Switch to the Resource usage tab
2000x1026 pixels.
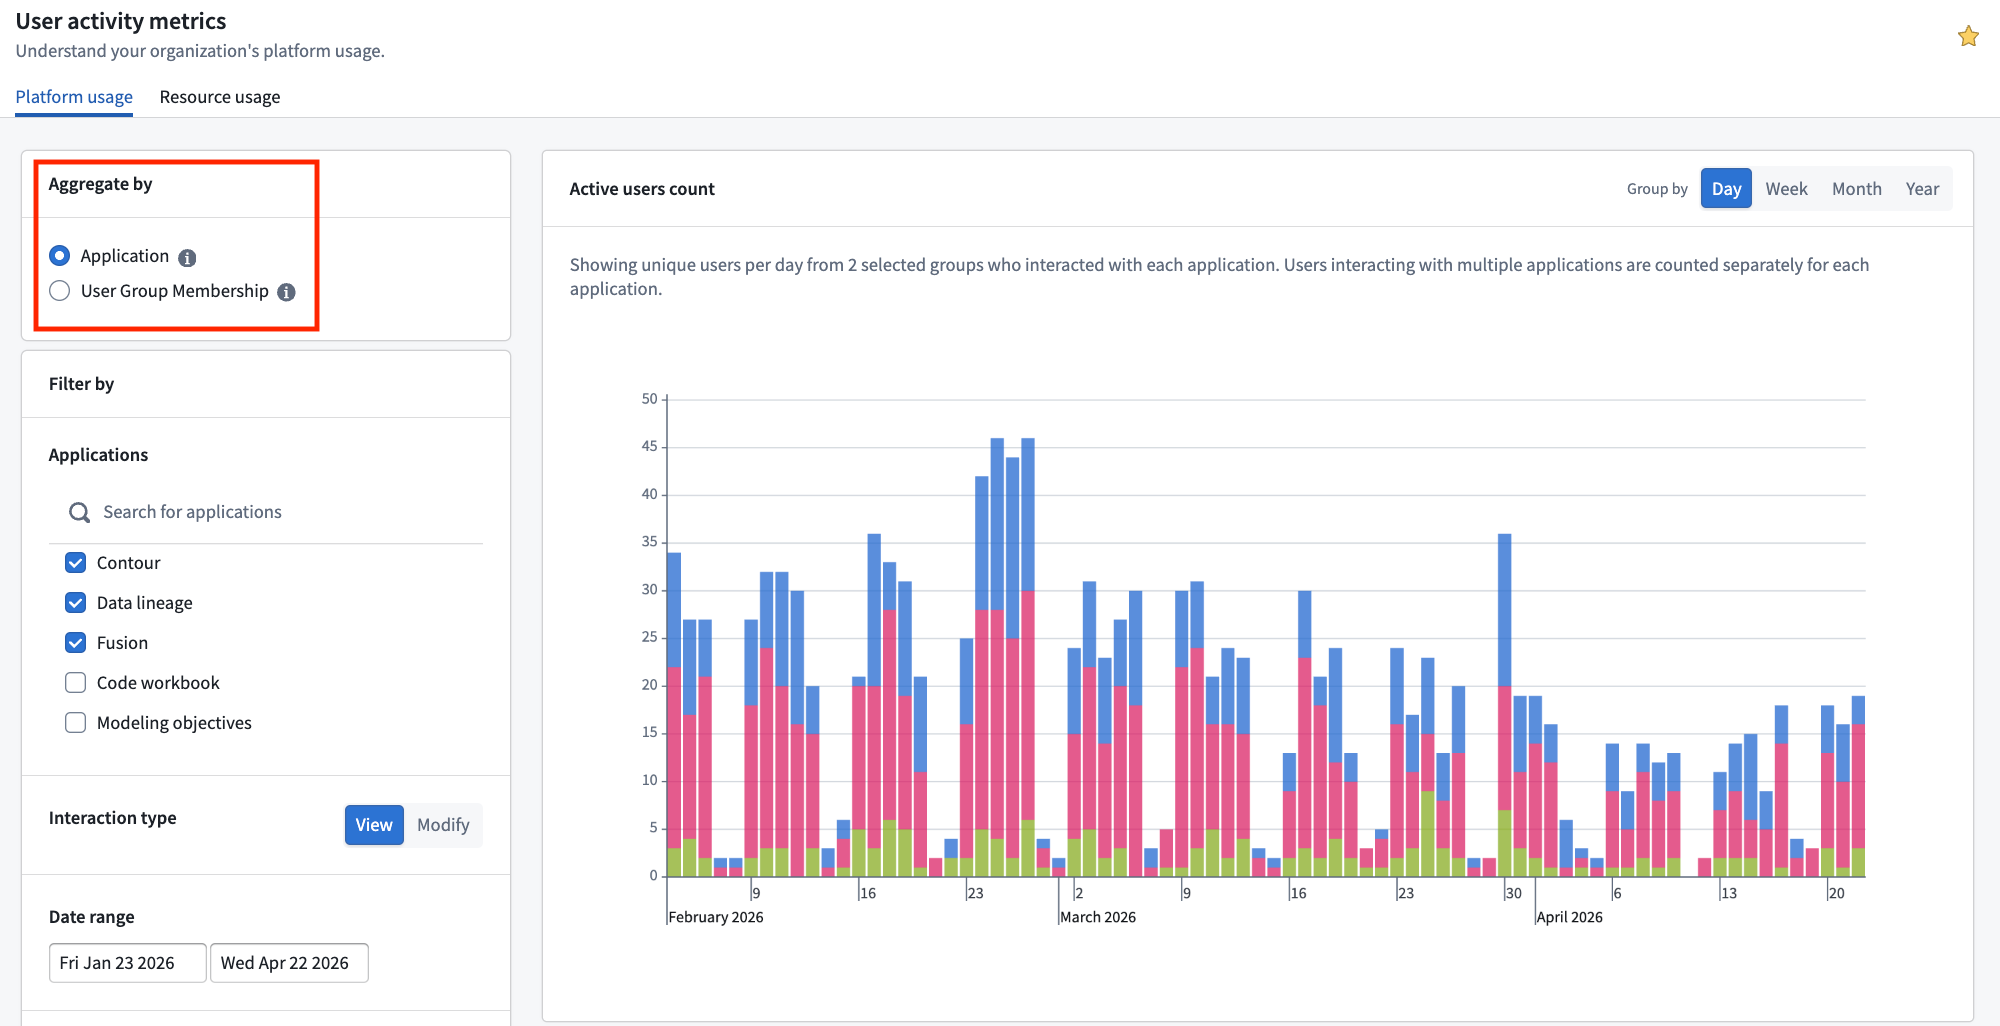click(x=219, y=96)
